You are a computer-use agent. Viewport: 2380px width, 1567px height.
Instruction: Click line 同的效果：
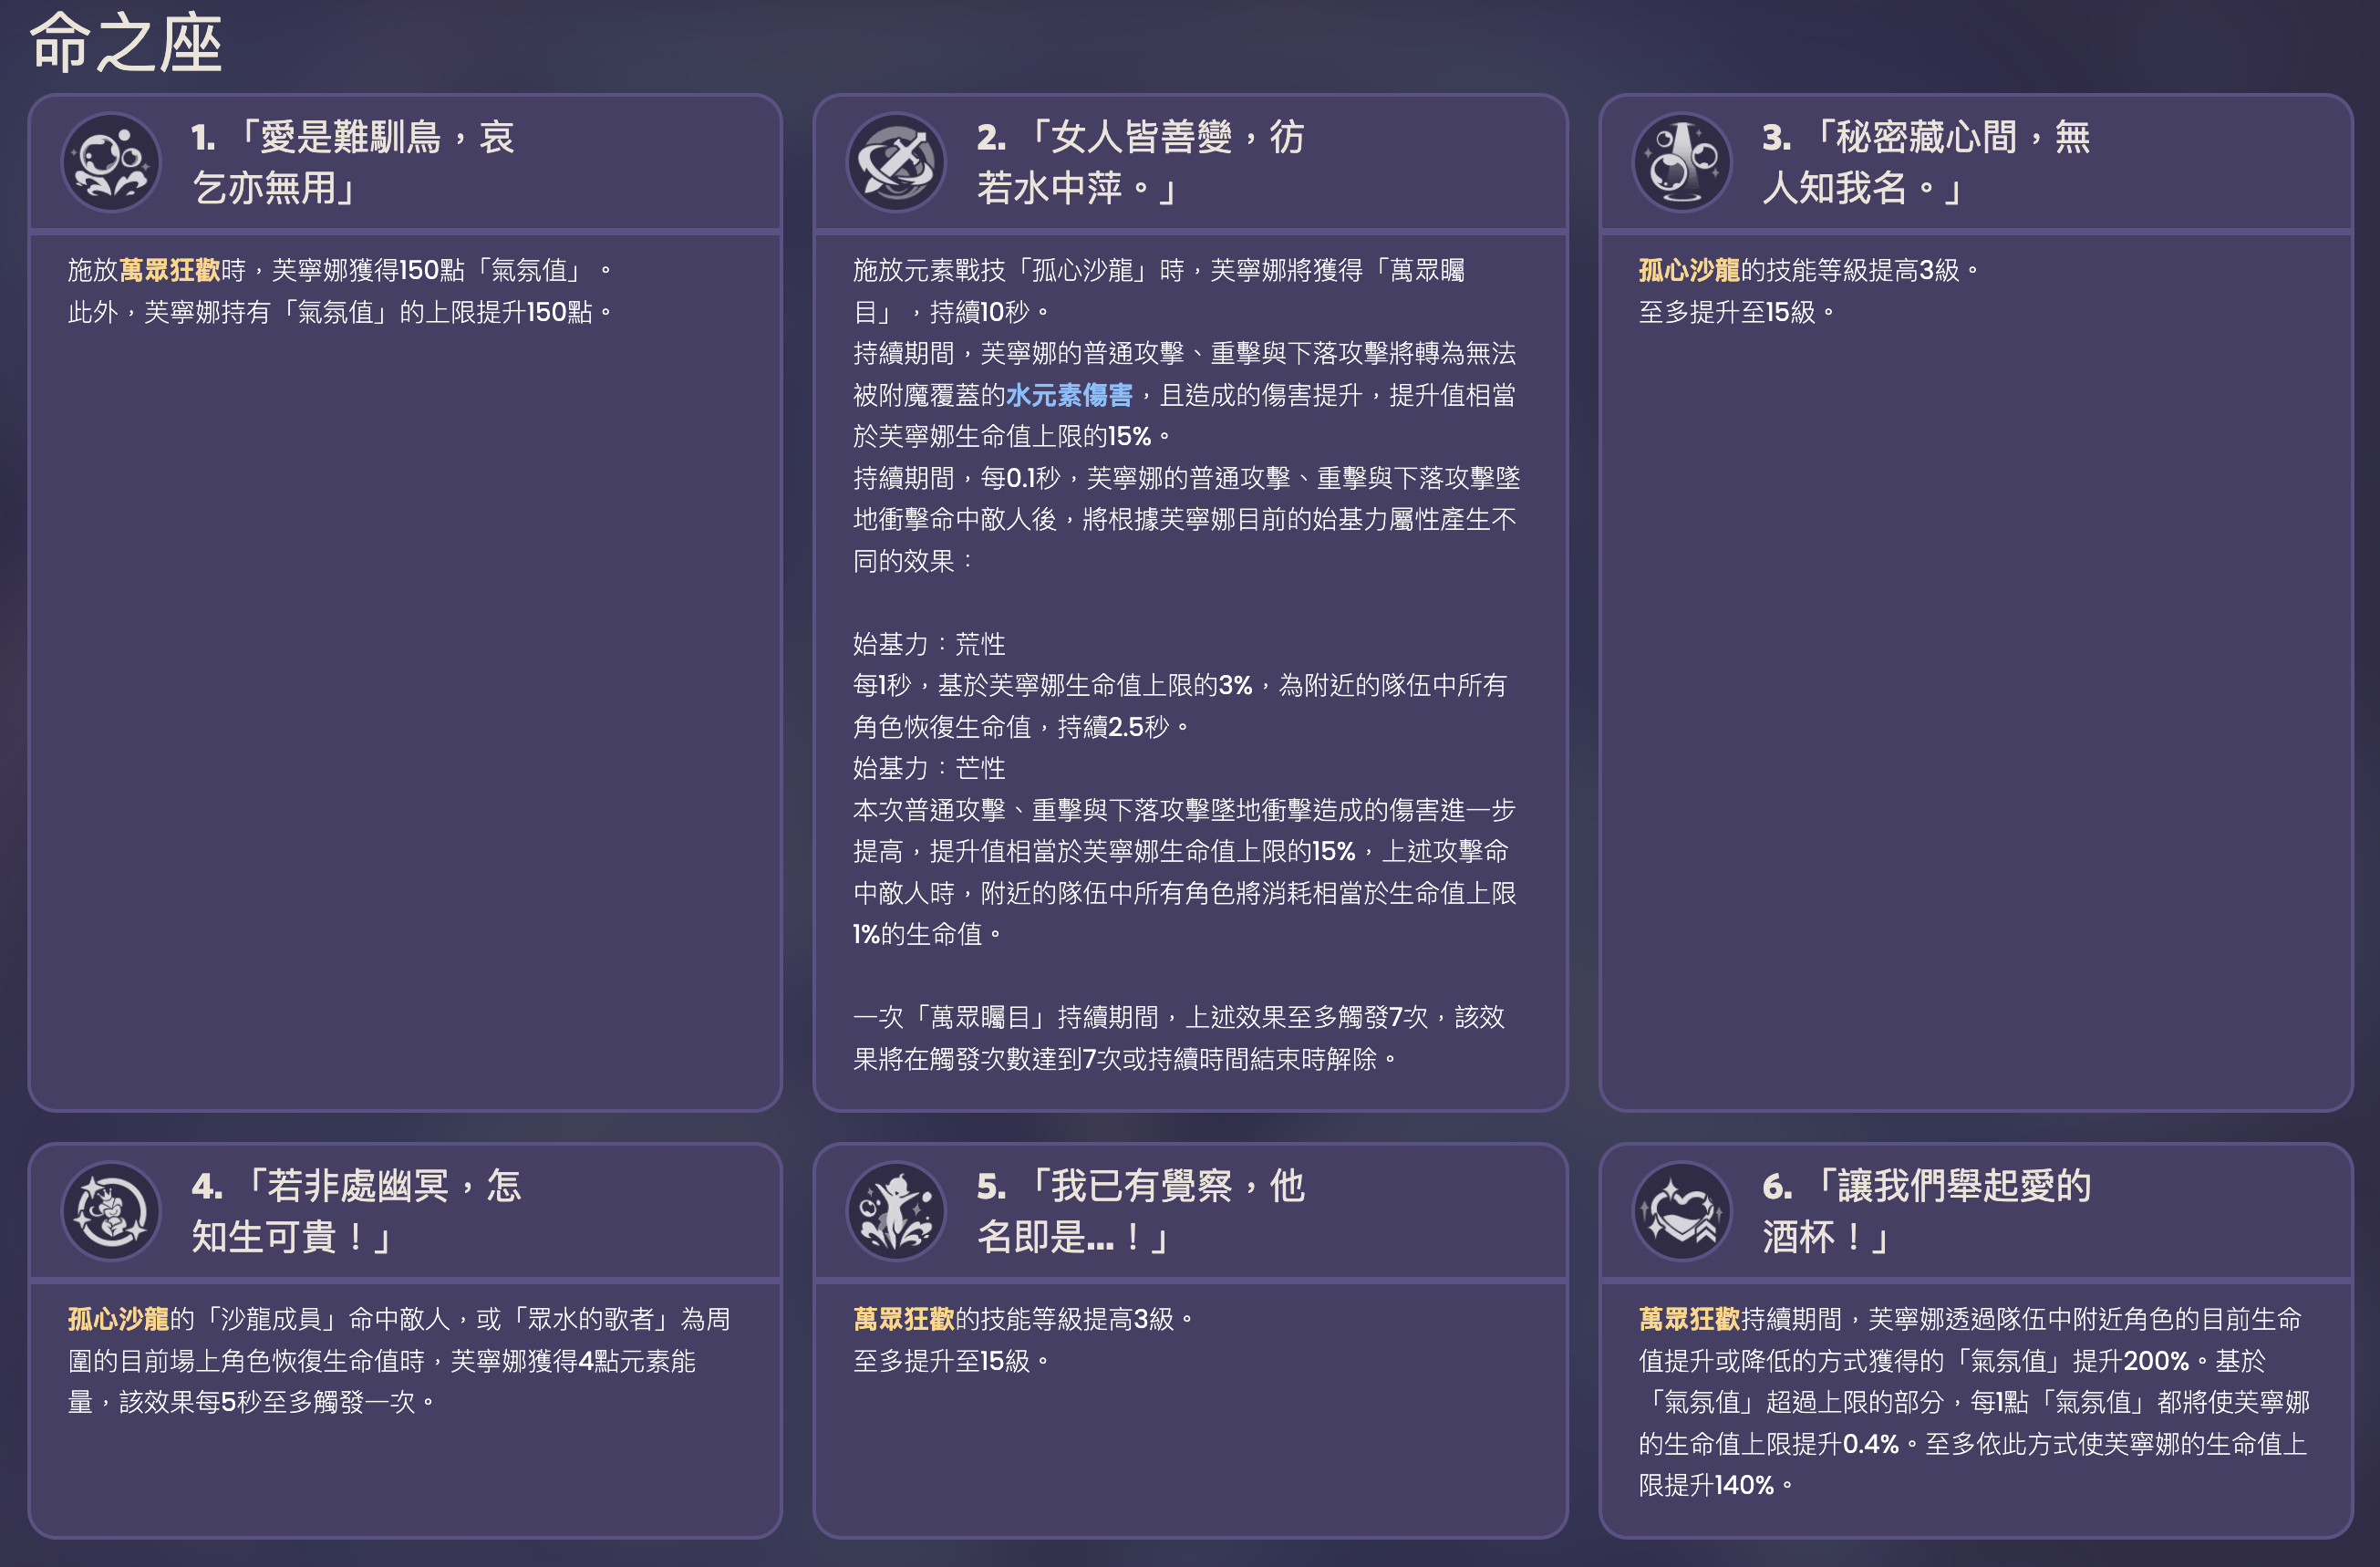[x=914, y=561]
